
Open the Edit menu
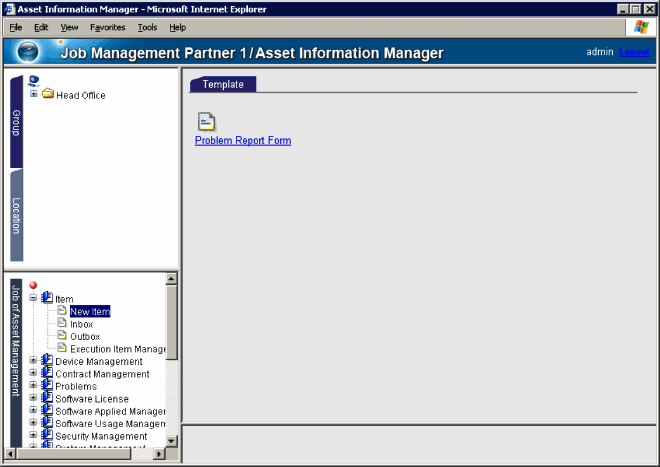tap(41, 27)
